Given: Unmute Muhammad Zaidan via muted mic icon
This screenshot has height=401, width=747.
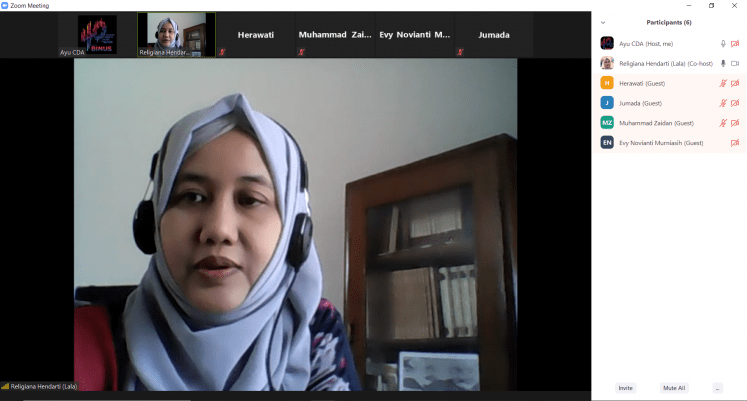Looking at the screenshot, I should click(x=723, y=123).
